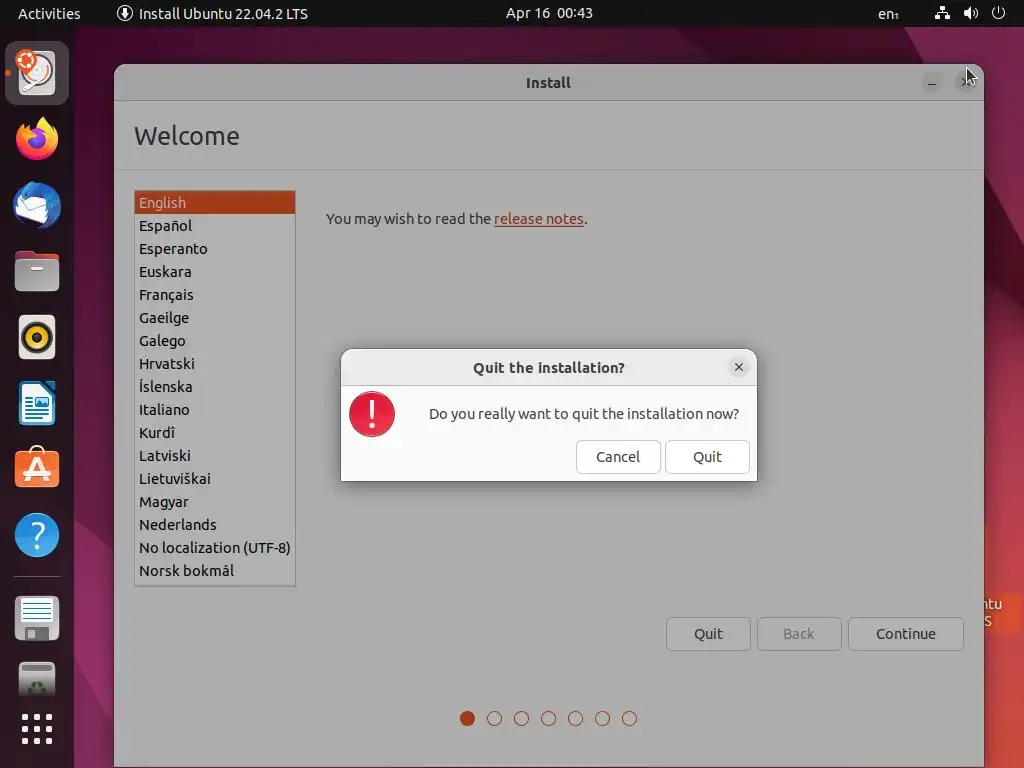Viewport: 1024px width, 768px height.
Task: Click the red warning icon in the dialog
Action: (x=372, y=414)
